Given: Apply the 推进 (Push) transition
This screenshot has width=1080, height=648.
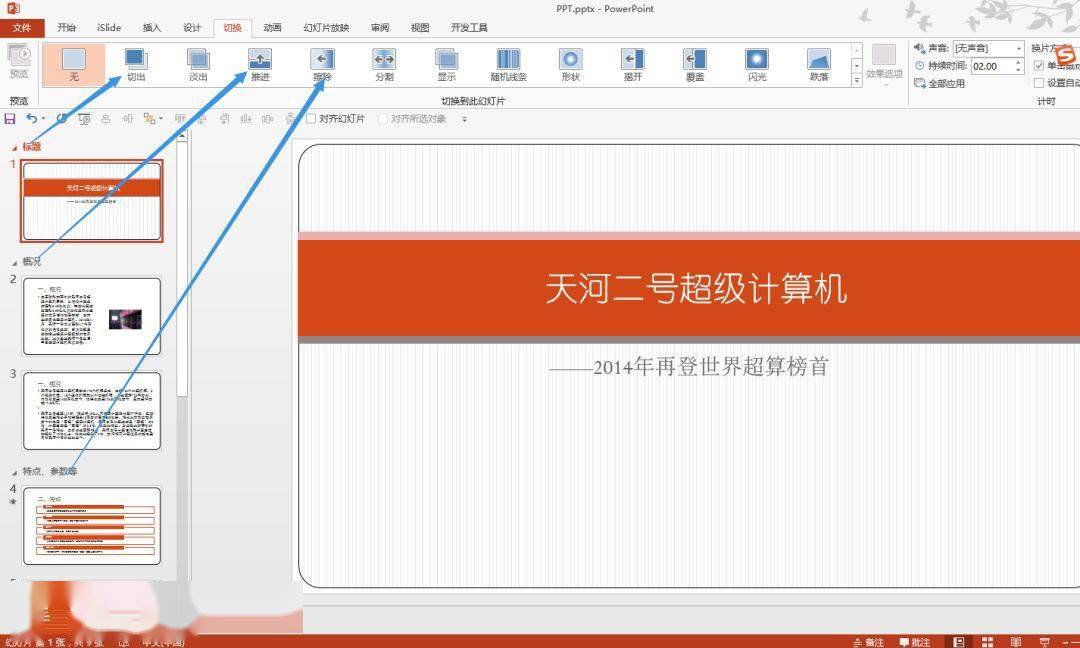Looking at the screenshot, I should [260, 65].
